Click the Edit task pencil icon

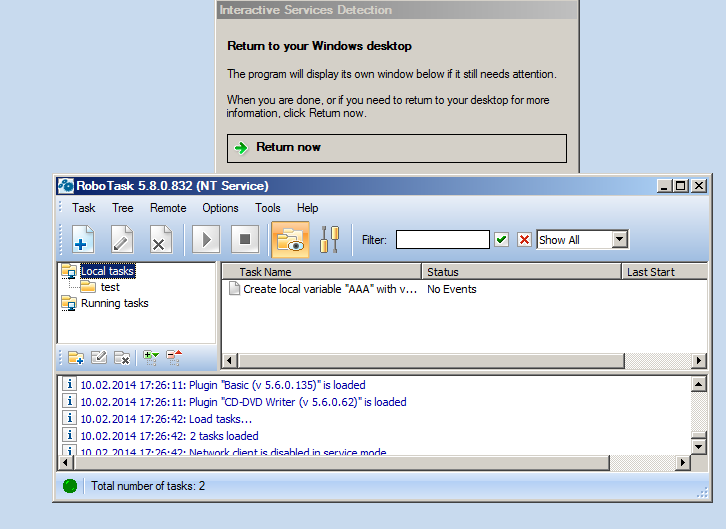122,240
